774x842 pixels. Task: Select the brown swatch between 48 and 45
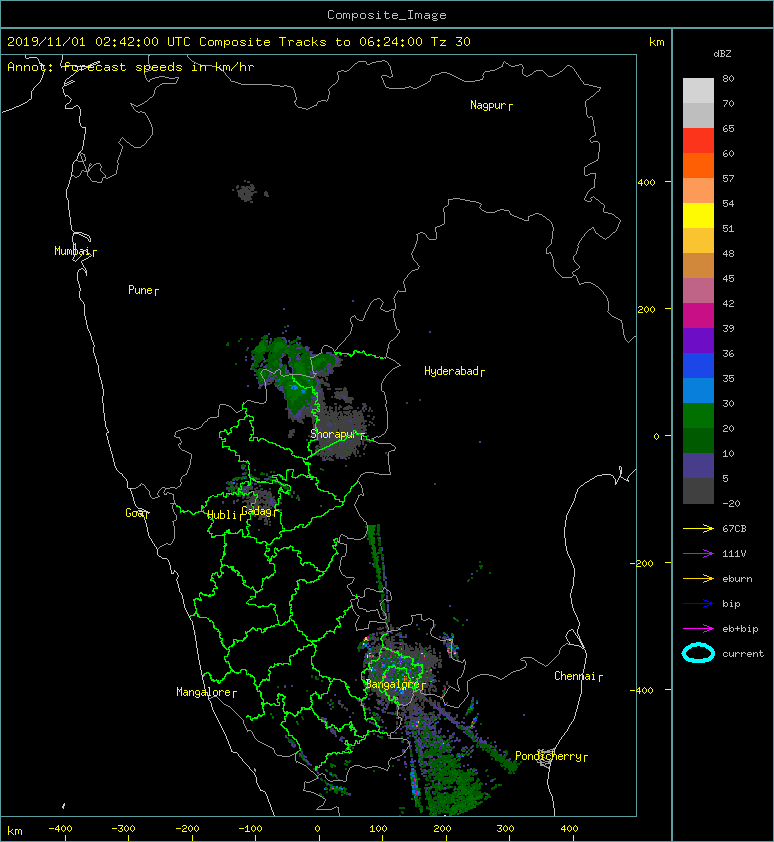[698, 265]
